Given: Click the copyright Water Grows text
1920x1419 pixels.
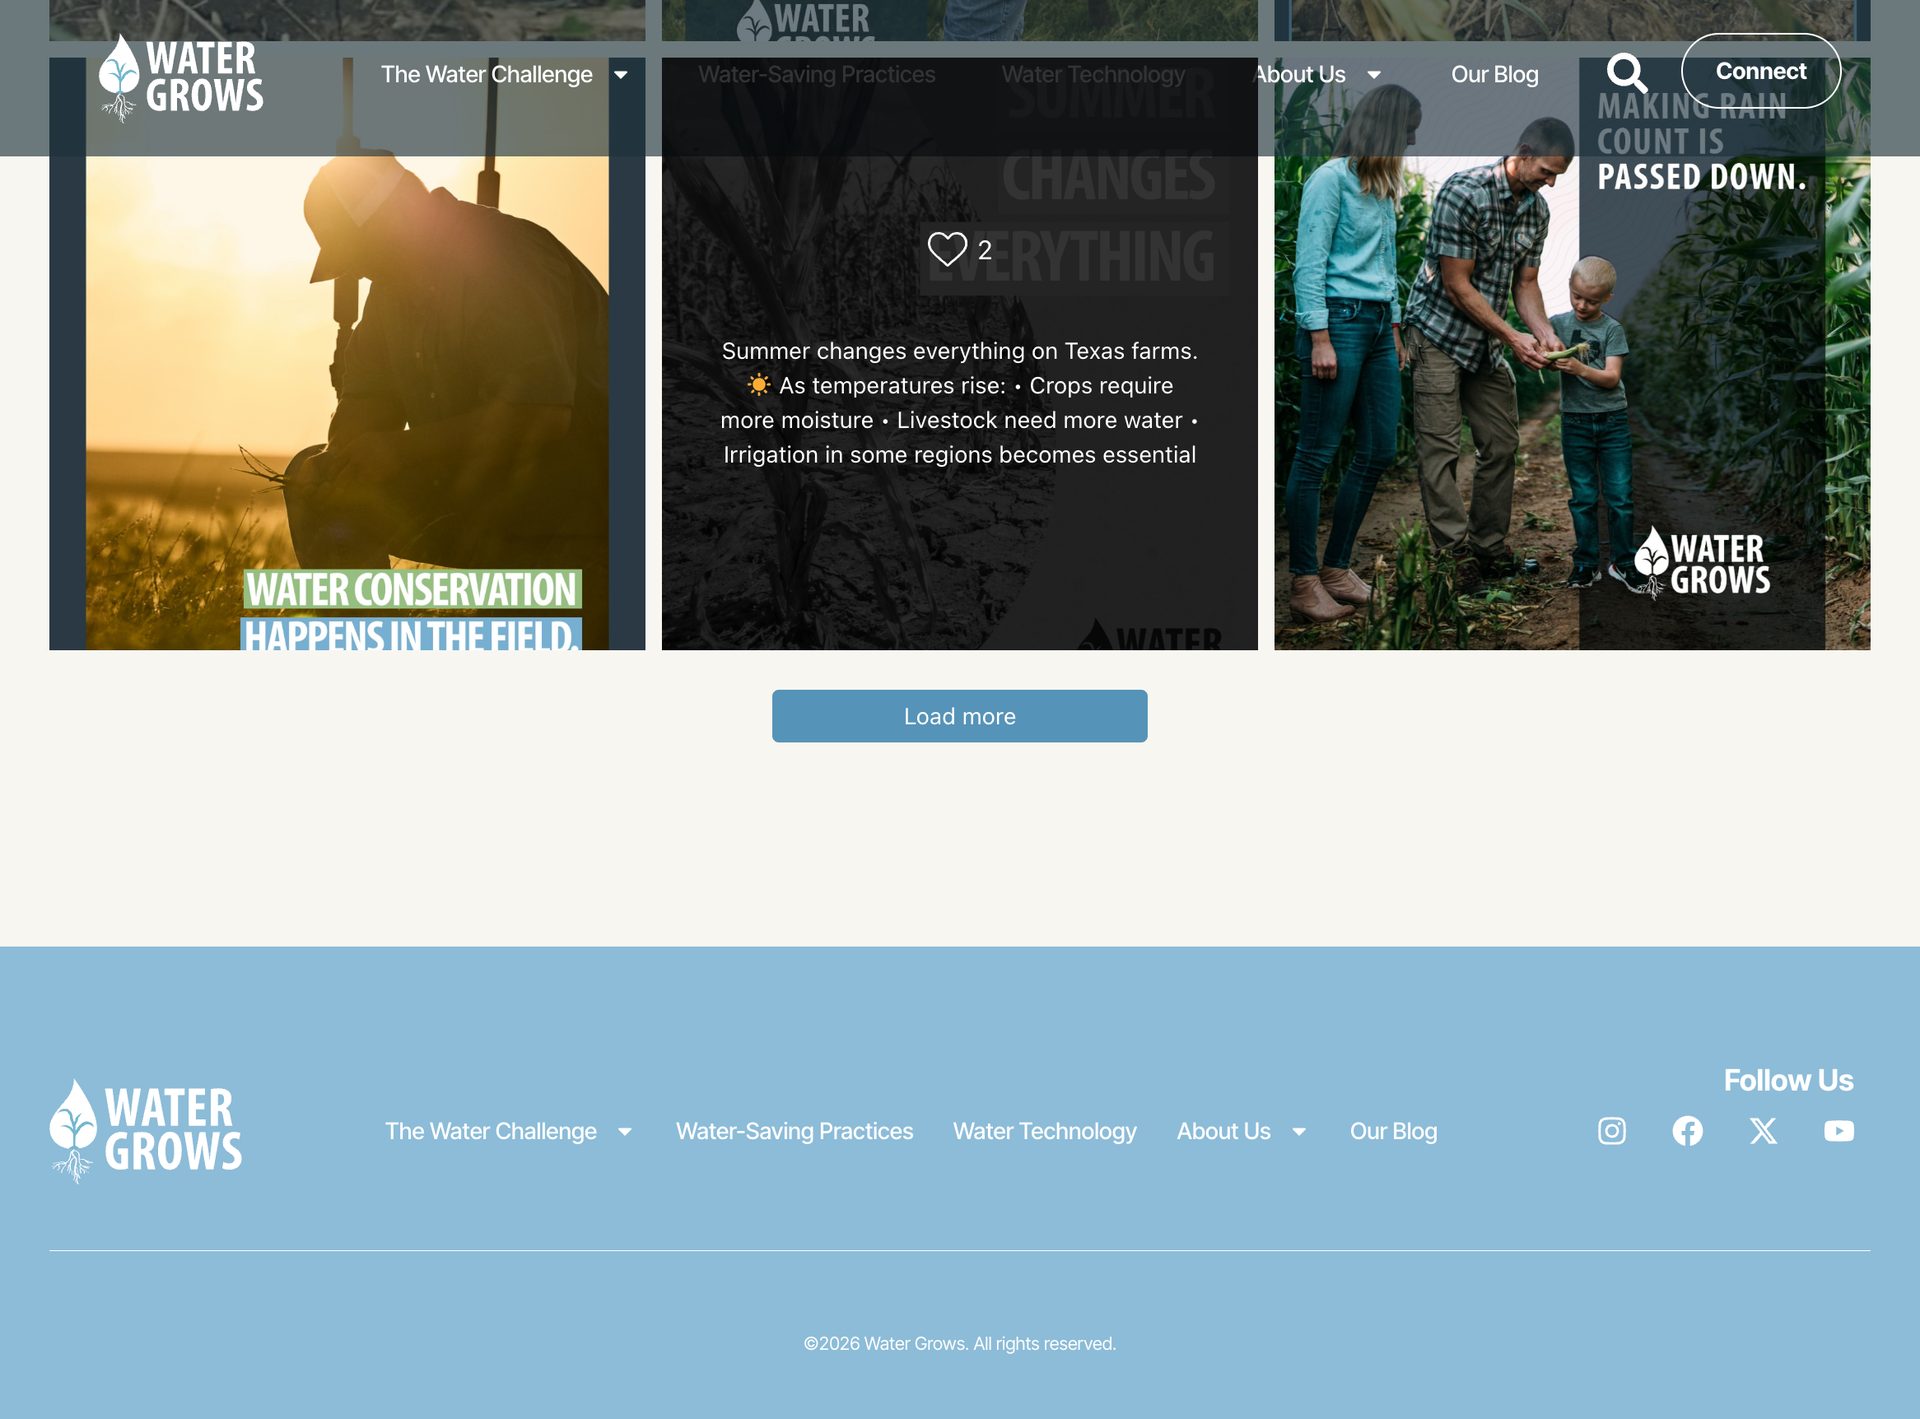Looking at the screenshot, I should coord(960,1344).
